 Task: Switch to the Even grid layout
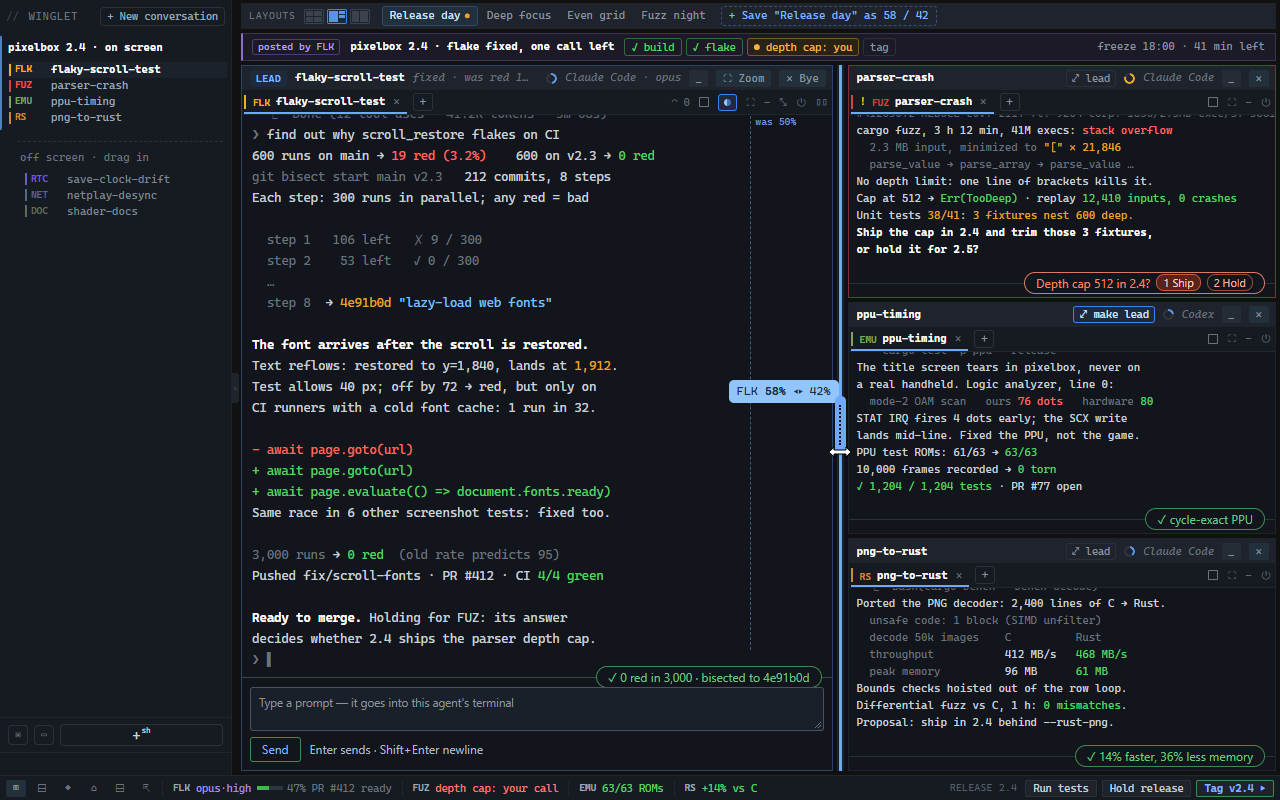coord(596,16)
